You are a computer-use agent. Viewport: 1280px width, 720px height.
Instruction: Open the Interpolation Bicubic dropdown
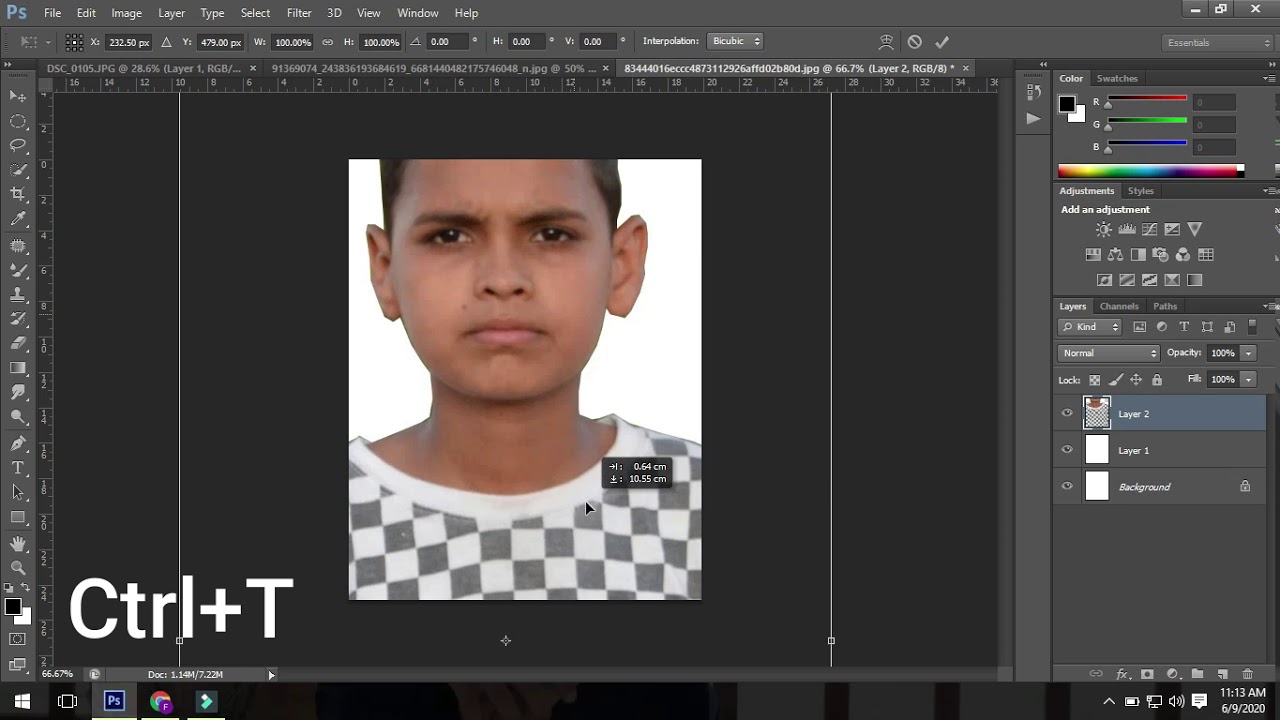pos(736,41)
